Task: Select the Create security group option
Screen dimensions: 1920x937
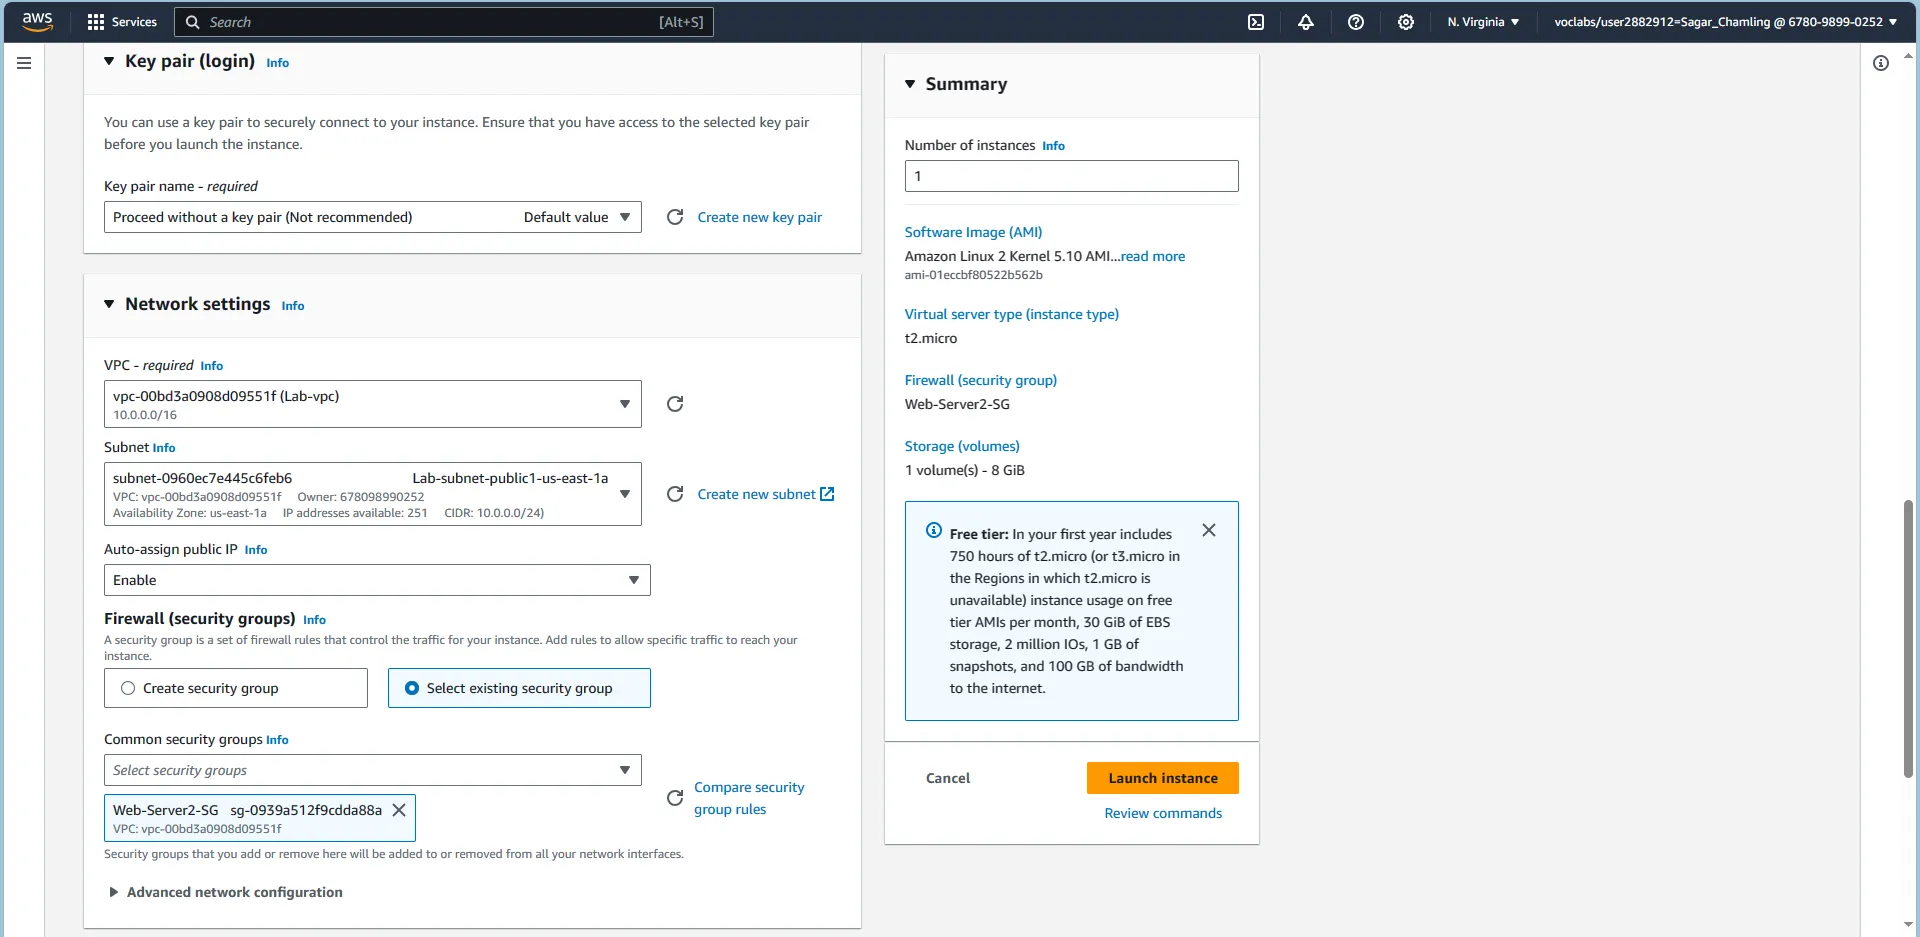Action: coord(236,688)
